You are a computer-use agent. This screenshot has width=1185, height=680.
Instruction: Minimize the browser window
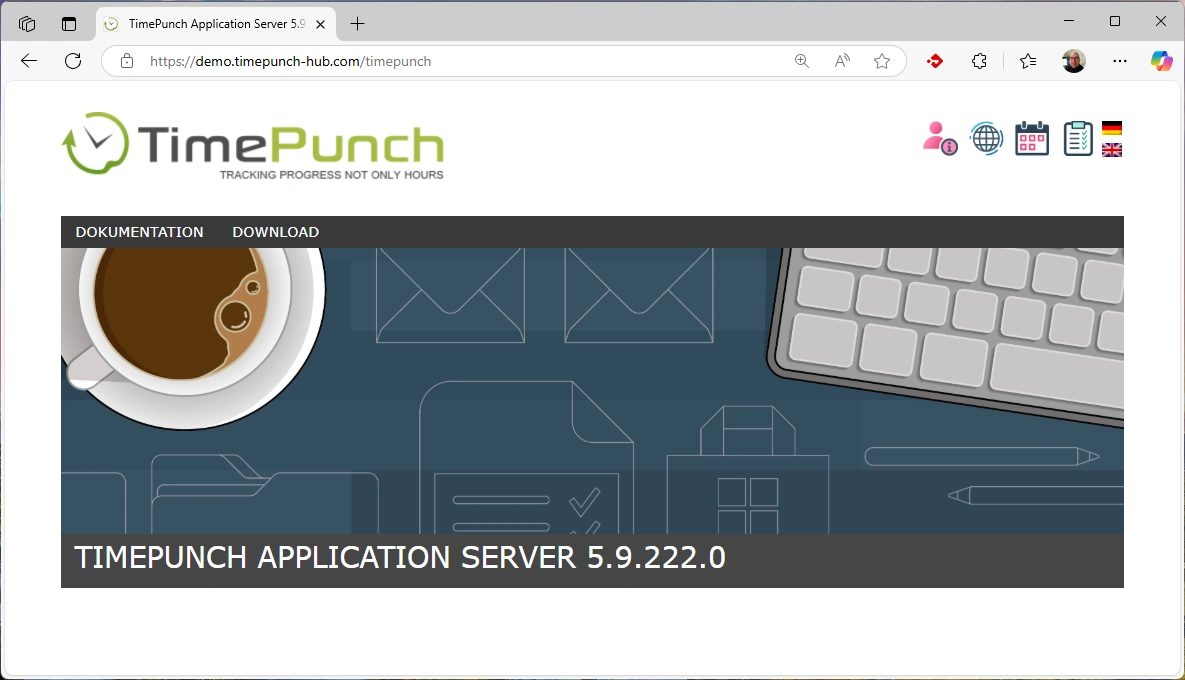[1069, 21]
